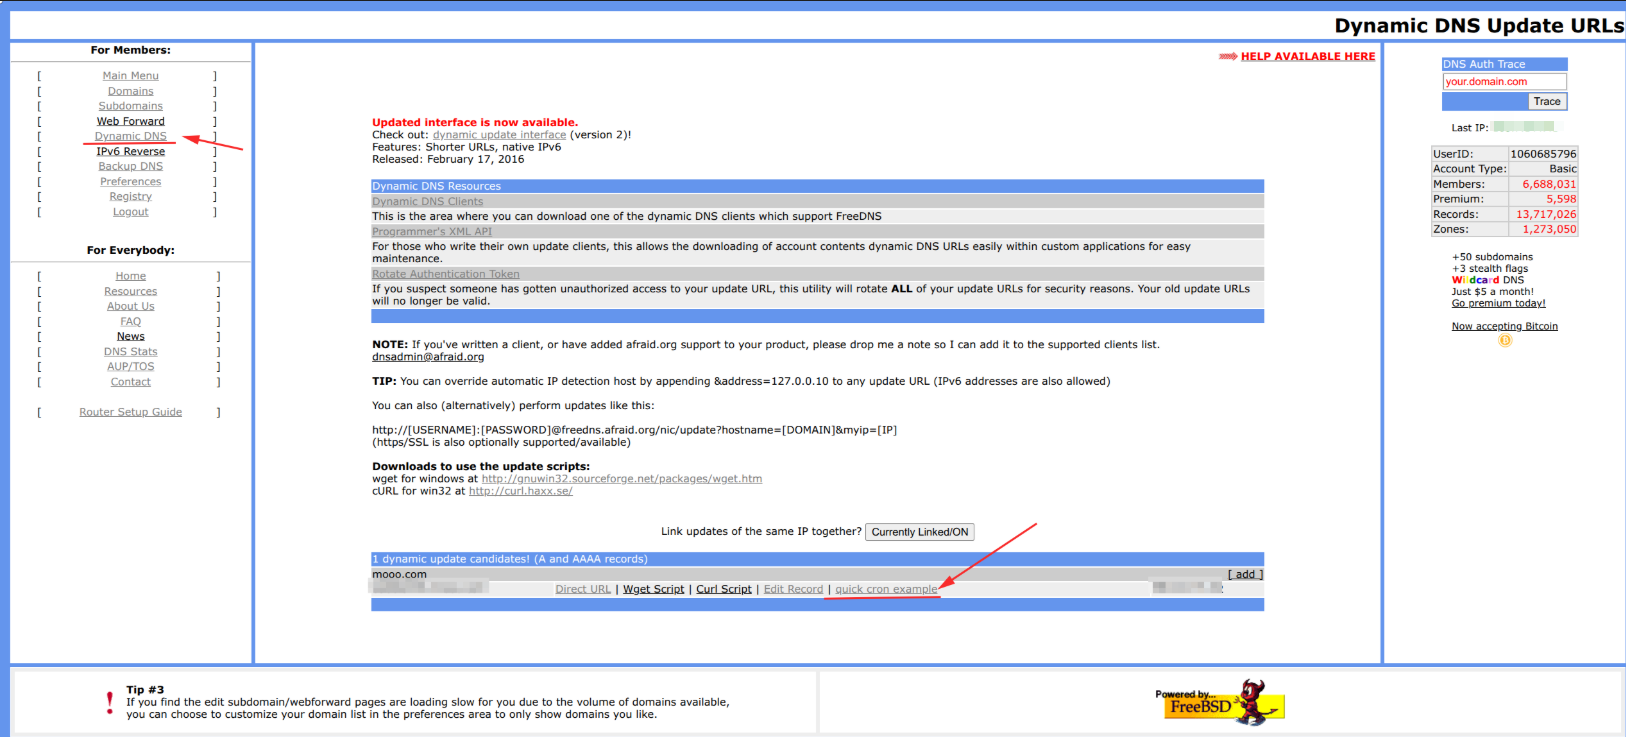The height and width of the screenshot is (737, 1626).
Task: Click the Zones count 1,273,050
Action: (1549, 229)
